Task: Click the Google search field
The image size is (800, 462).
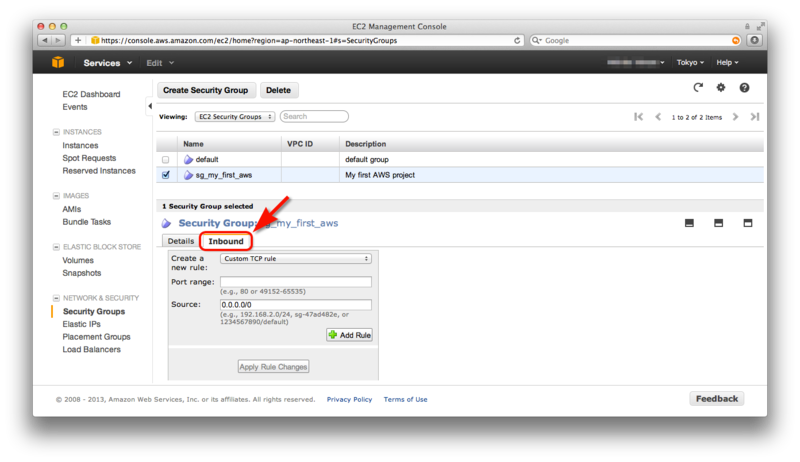Action: point(635,40)
